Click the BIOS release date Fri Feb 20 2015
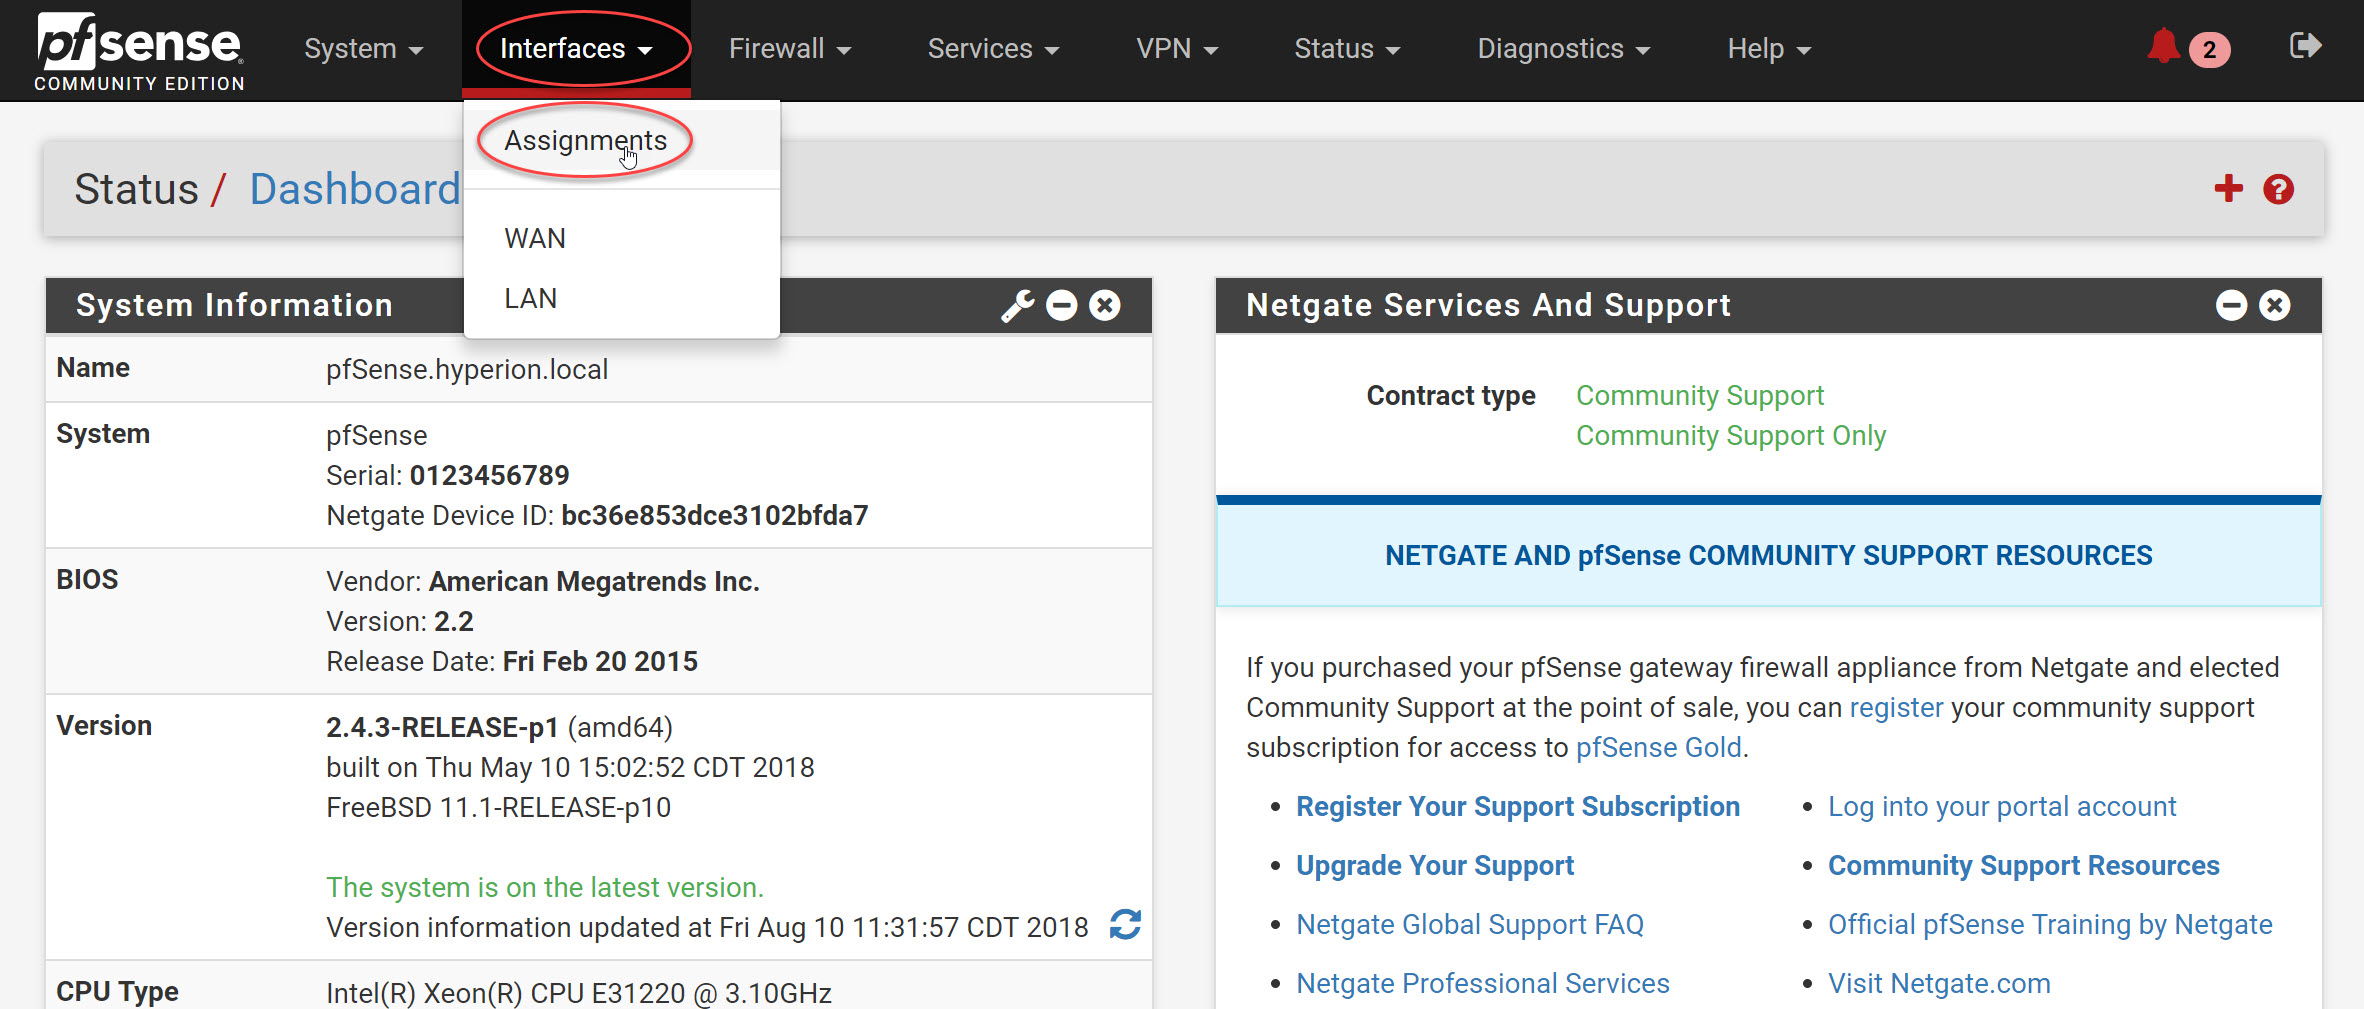The height and width of the screenshot is (1009, 2364). pyautogui.click(x=600, y=661)
